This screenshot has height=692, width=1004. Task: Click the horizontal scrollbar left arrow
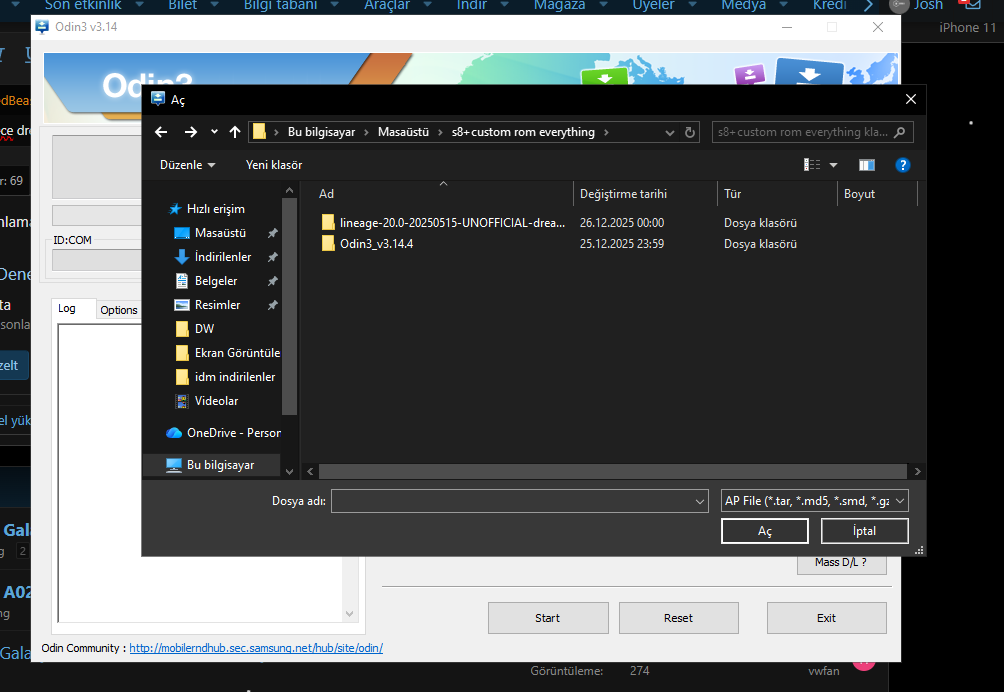pyautogui.click(x=311, y=471)
